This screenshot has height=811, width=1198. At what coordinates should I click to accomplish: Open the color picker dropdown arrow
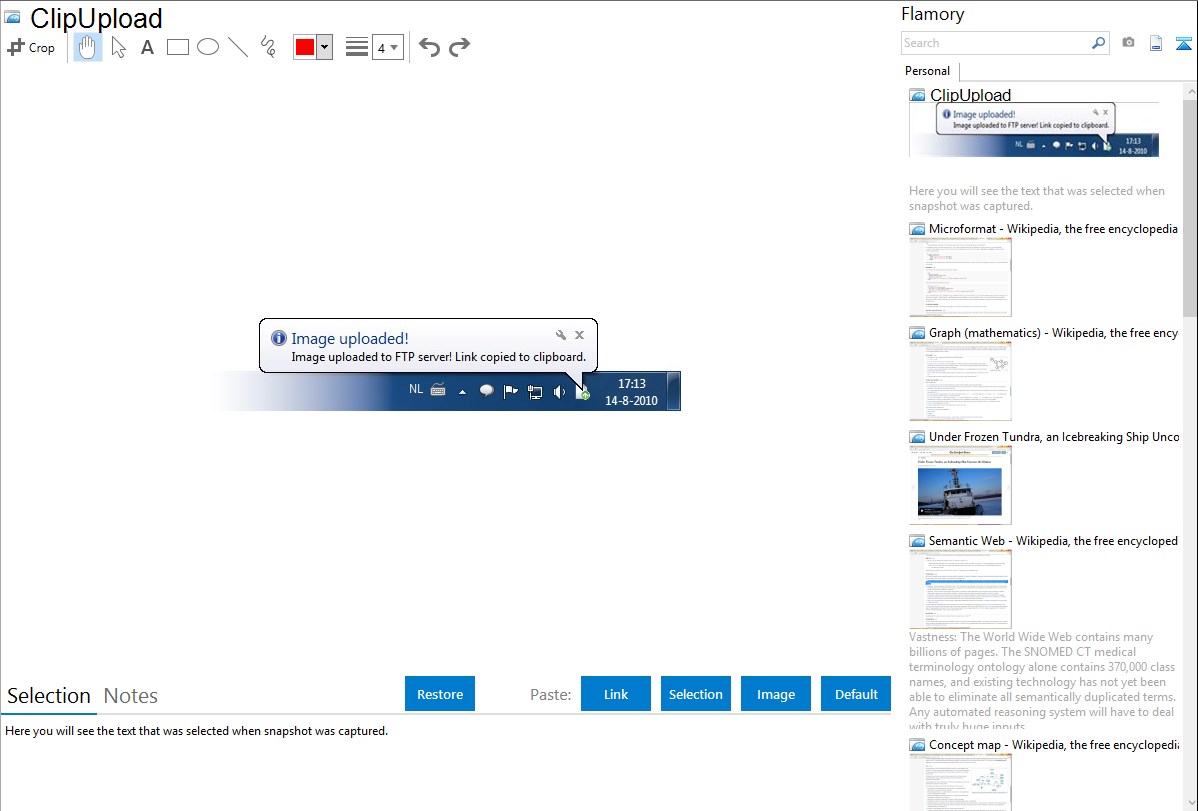point(325,47)
